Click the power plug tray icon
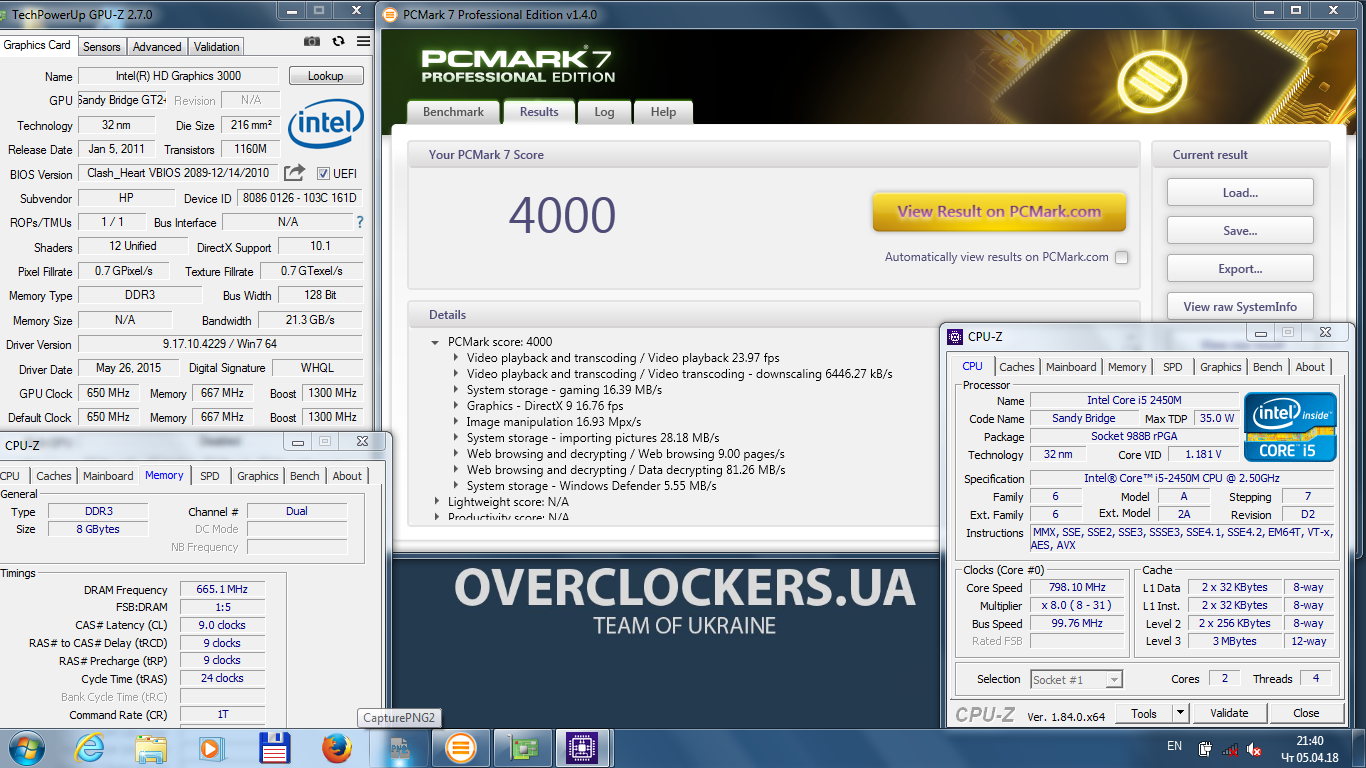Screen dimensions: 1366x768 tap(1206, 748)
